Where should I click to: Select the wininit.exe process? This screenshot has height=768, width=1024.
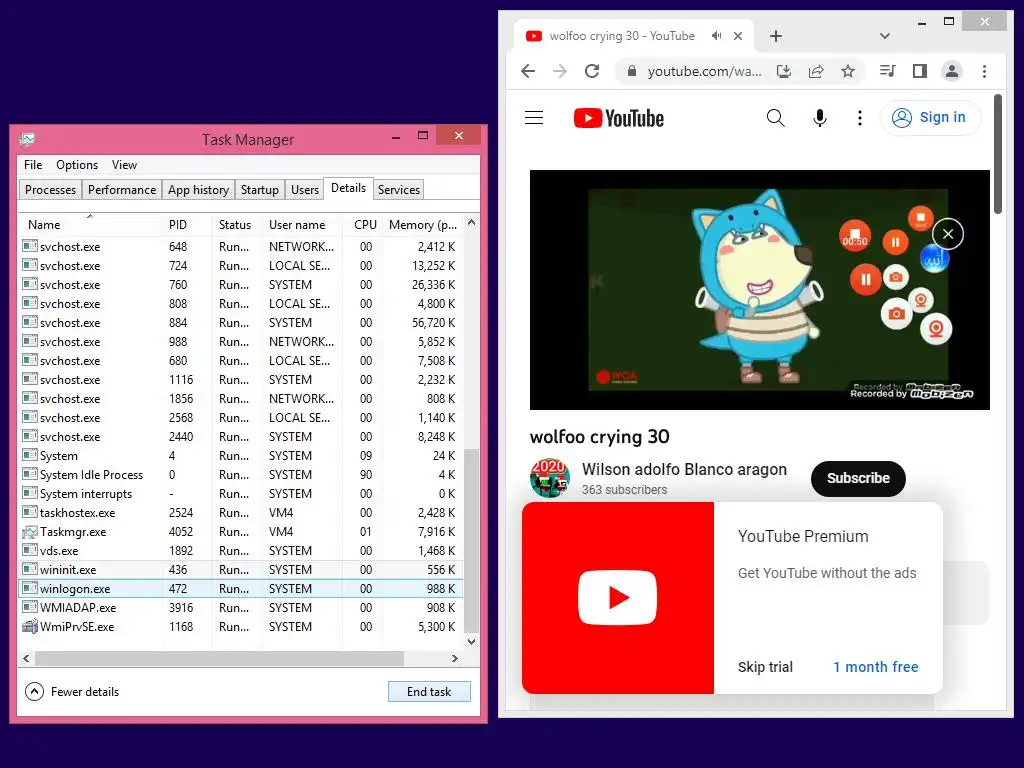point(242,569)
